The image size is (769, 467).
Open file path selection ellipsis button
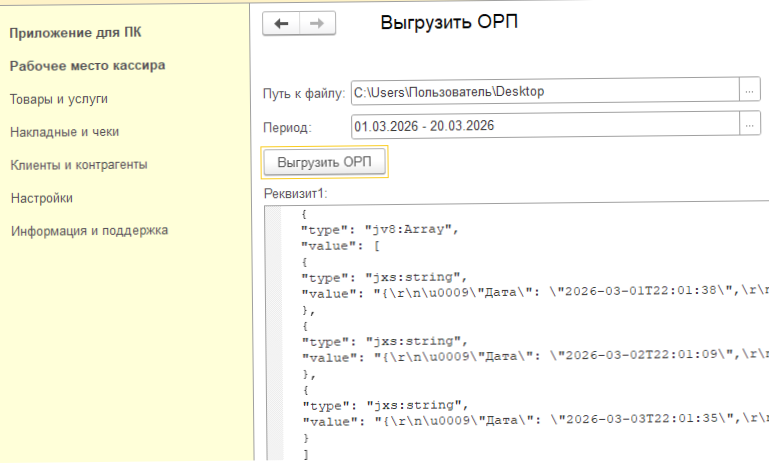point(749,92)
